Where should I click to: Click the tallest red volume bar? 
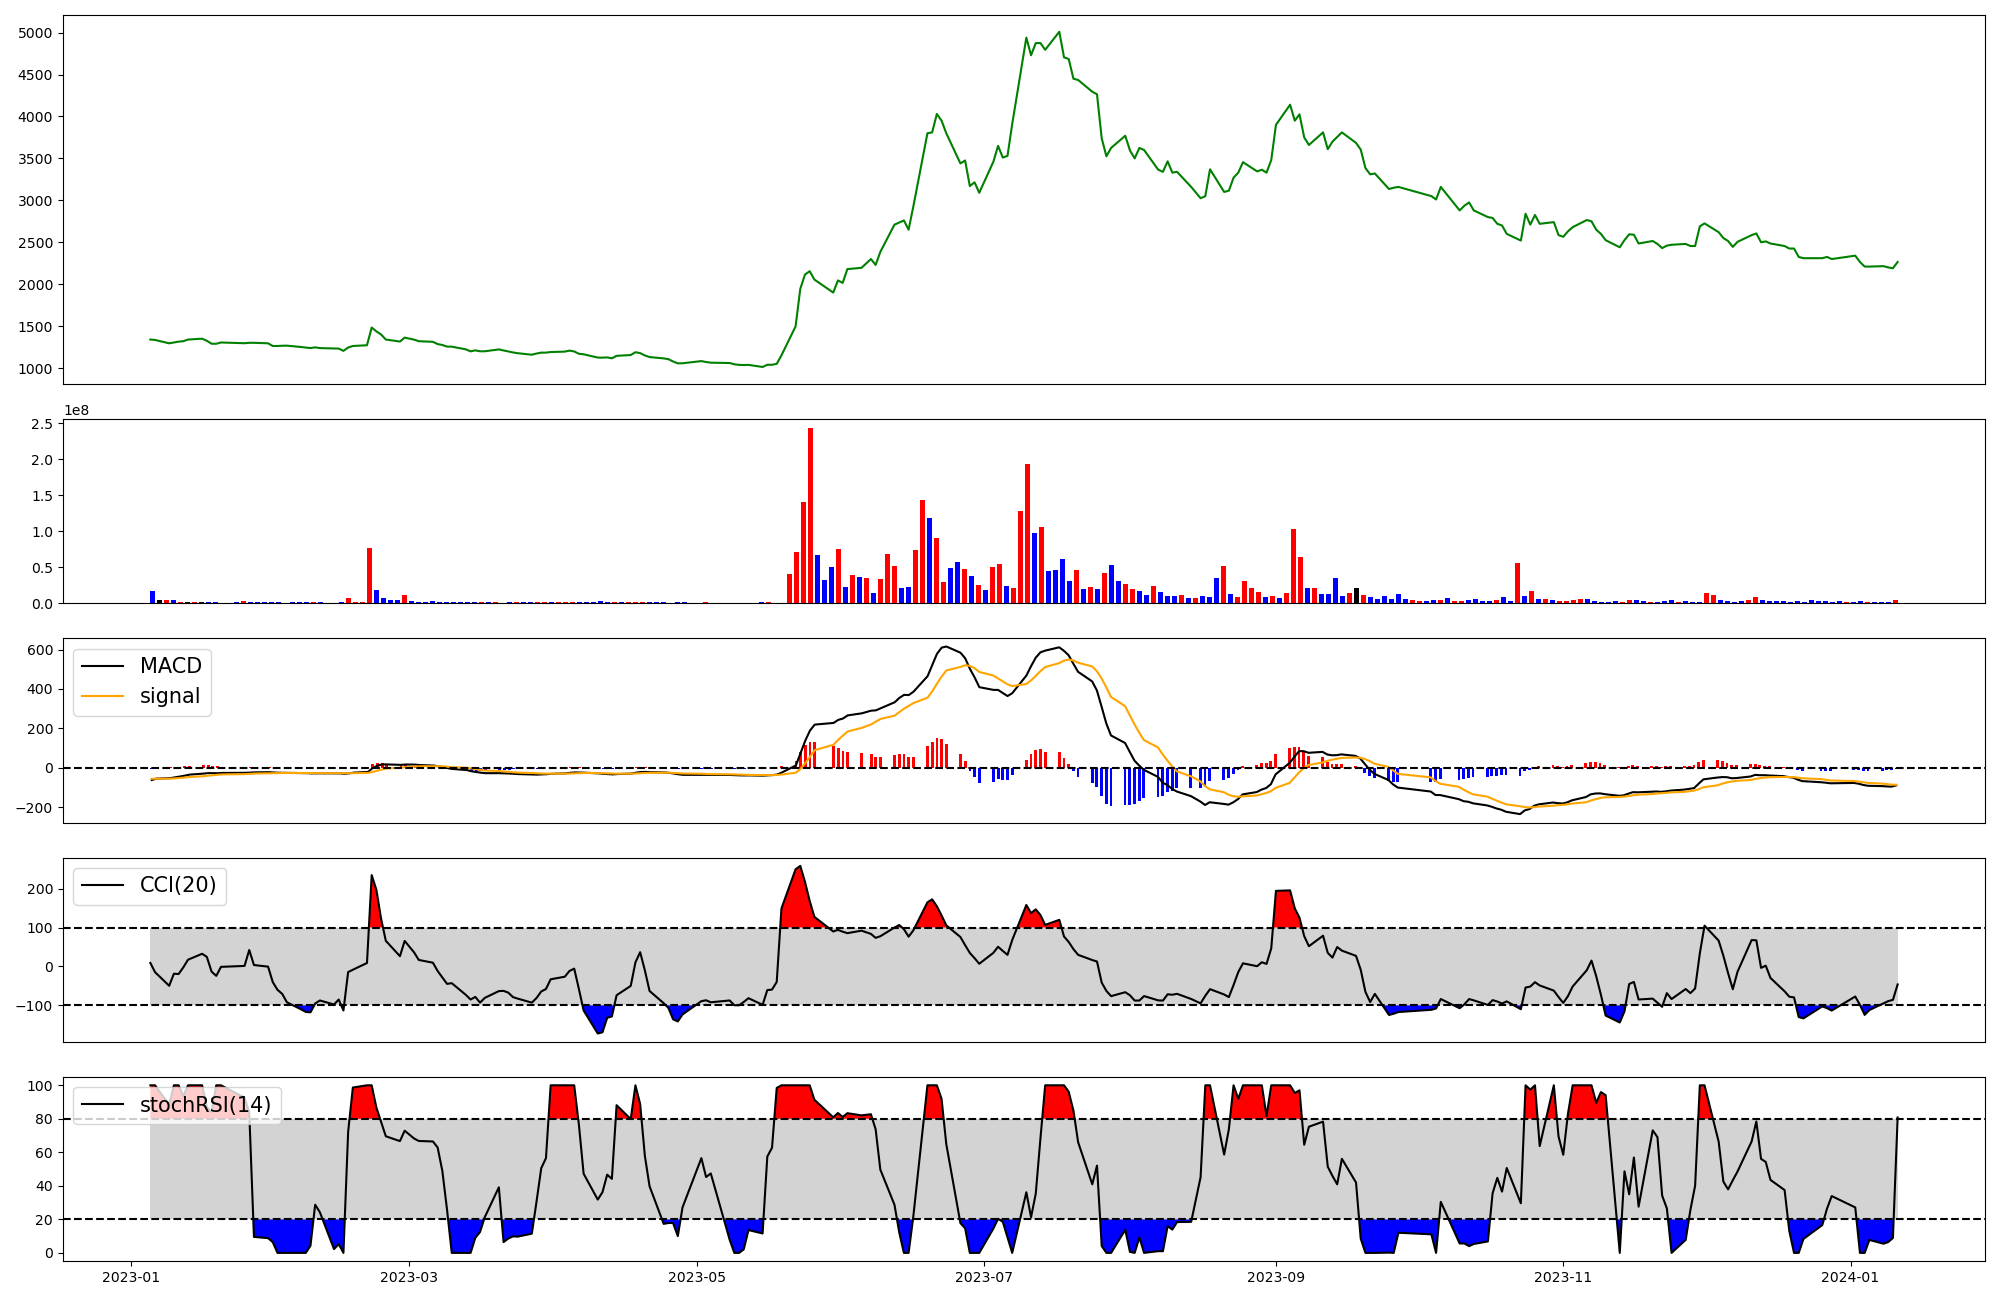(x=810, y=515)
